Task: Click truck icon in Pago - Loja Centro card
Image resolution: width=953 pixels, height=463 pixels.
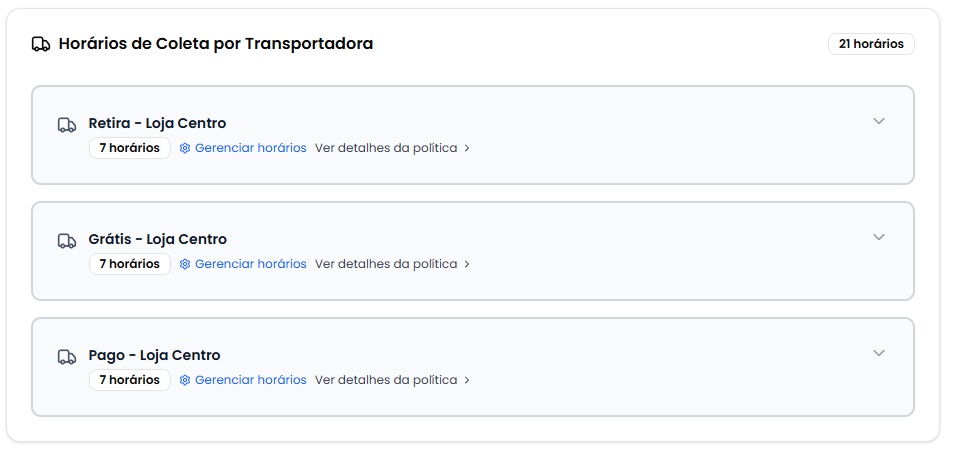Action: pyautogui.click(x=67, y=357)
